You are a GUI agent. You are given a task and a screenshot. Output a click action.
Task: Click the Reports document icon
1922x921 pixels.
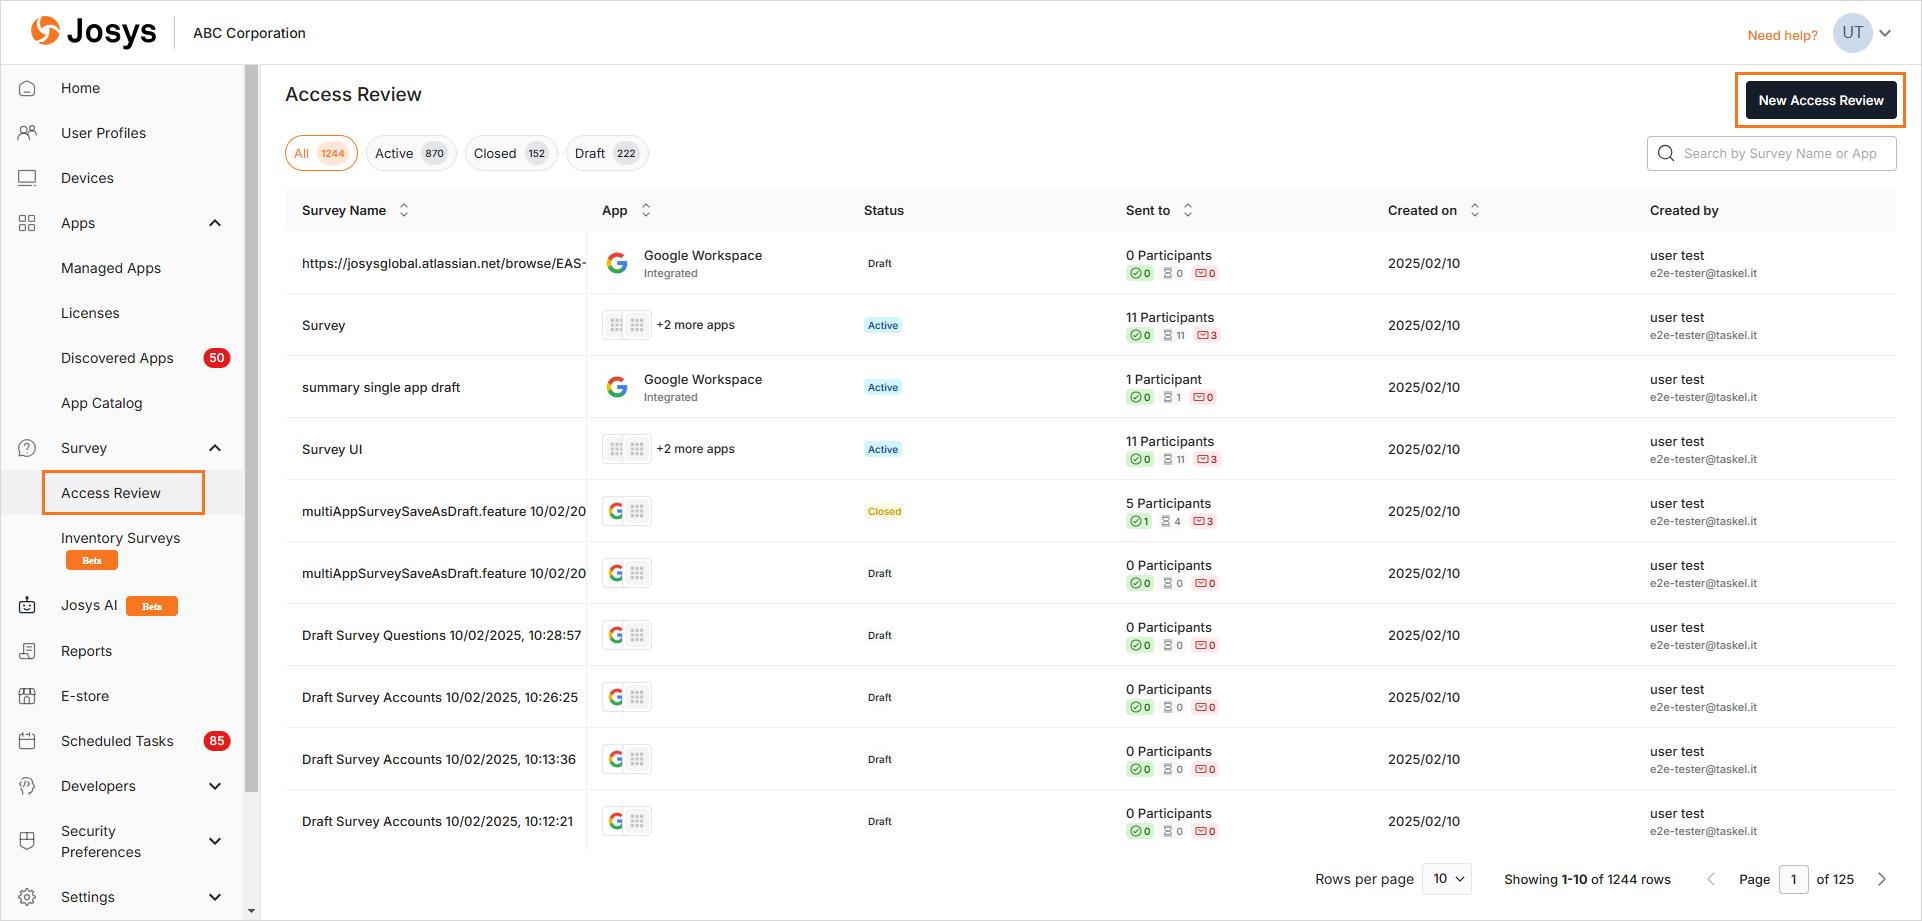(27, 651)
